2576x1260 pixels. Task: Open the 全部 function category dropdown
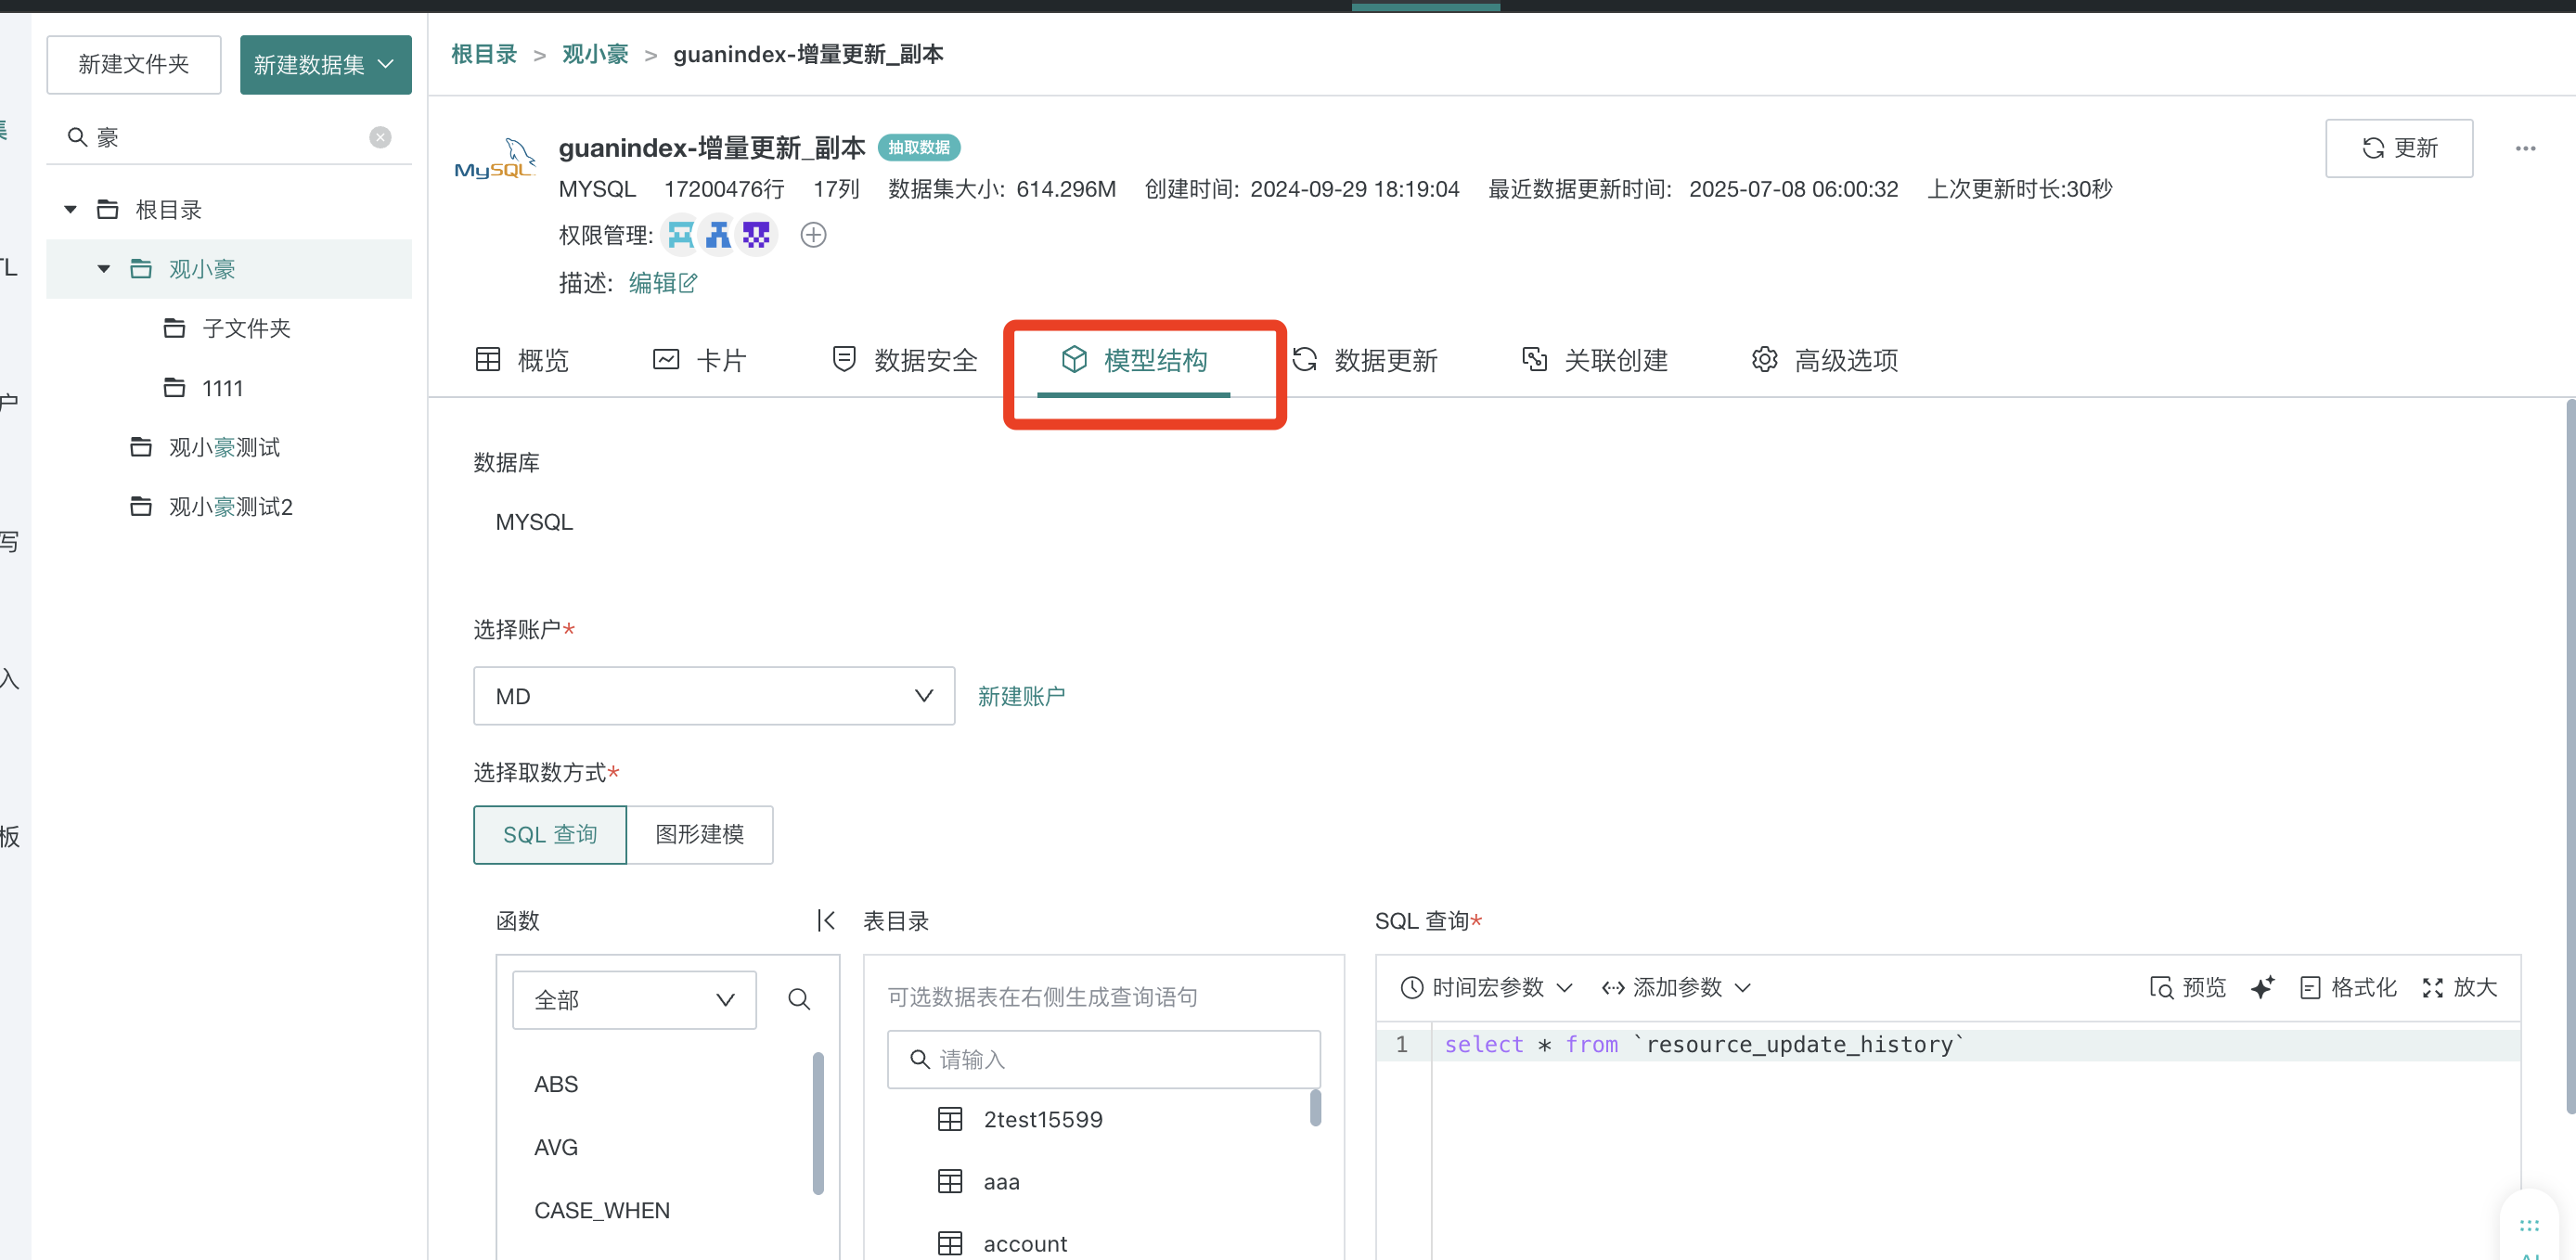(x=634, y=1000)
